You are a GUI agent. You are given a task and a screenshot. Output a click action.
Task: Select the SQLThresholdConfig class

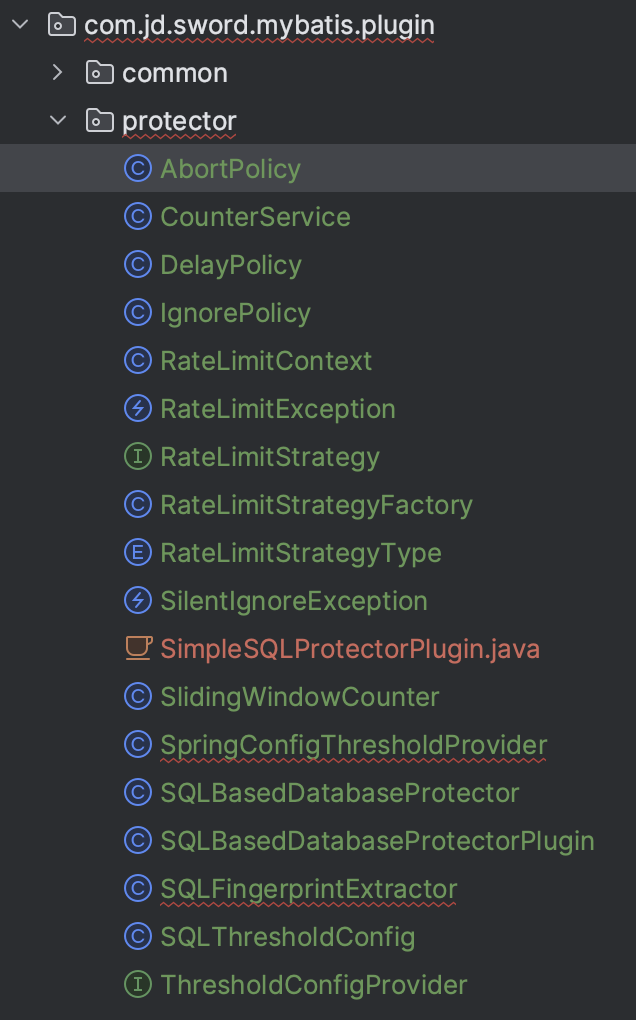point(287,937)
